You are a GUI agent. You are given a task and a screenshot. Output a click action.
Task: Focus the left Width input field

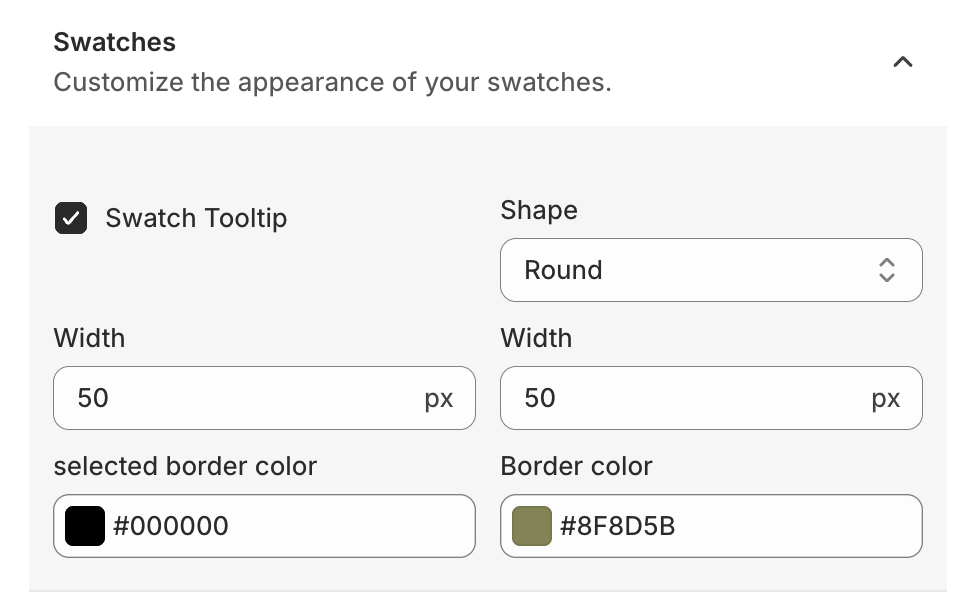tap(240, 398)
